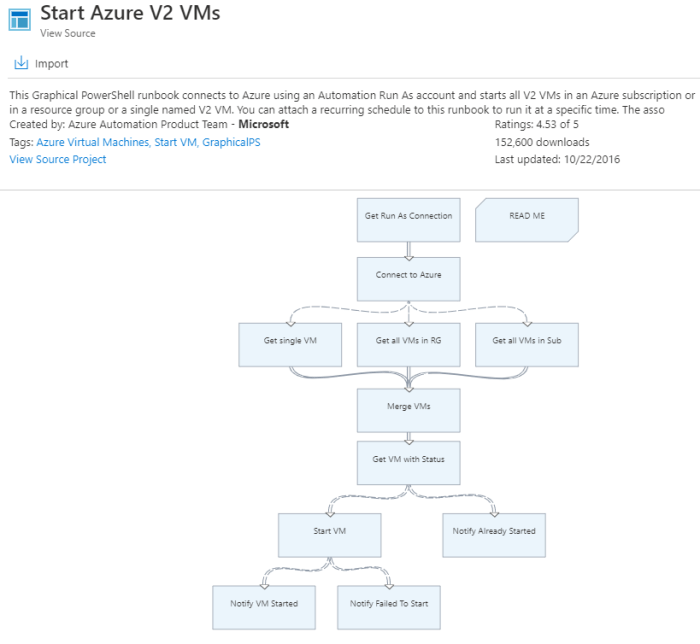Screen dimensions: 700x644
Task: Click the Import button label
Action: point(52,64)
